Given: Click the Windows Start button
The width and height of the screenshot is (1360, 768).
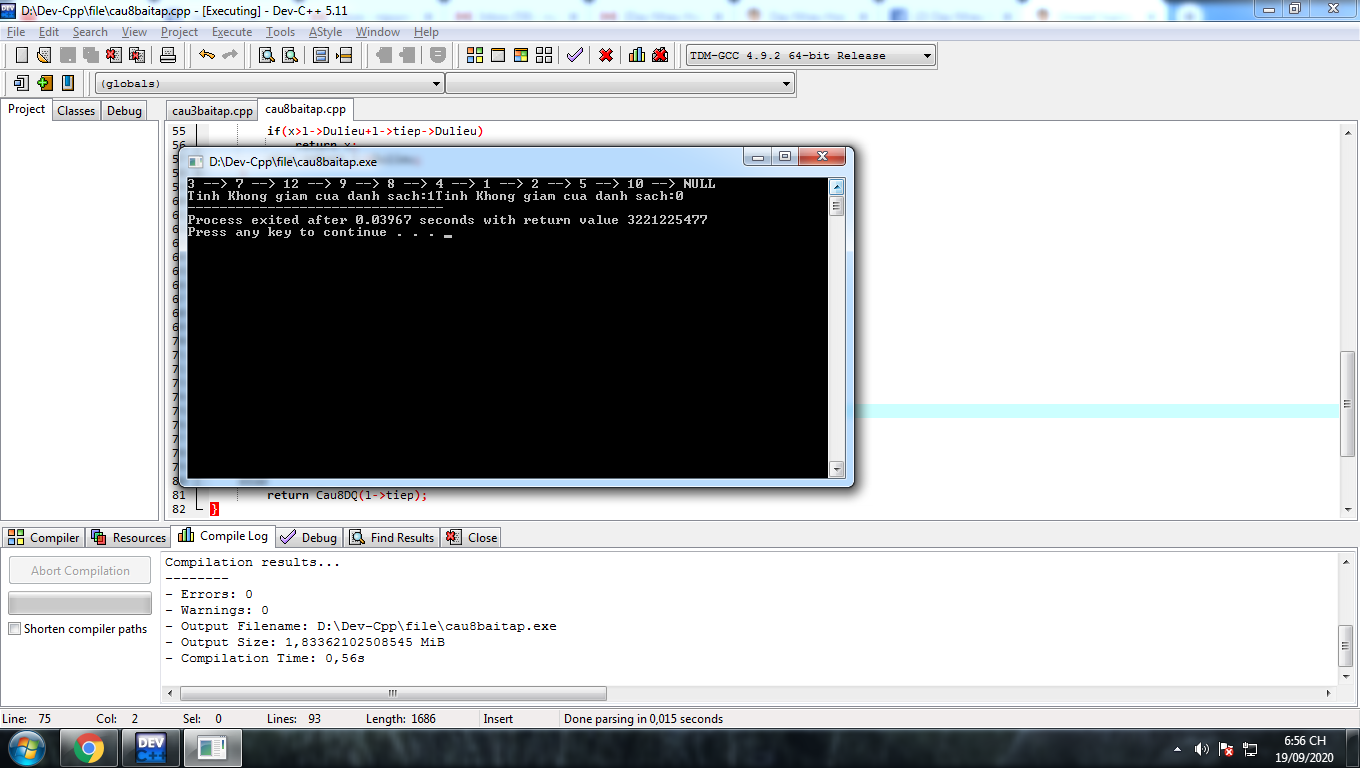Looking at the screenshot, I should coord(27,748).
